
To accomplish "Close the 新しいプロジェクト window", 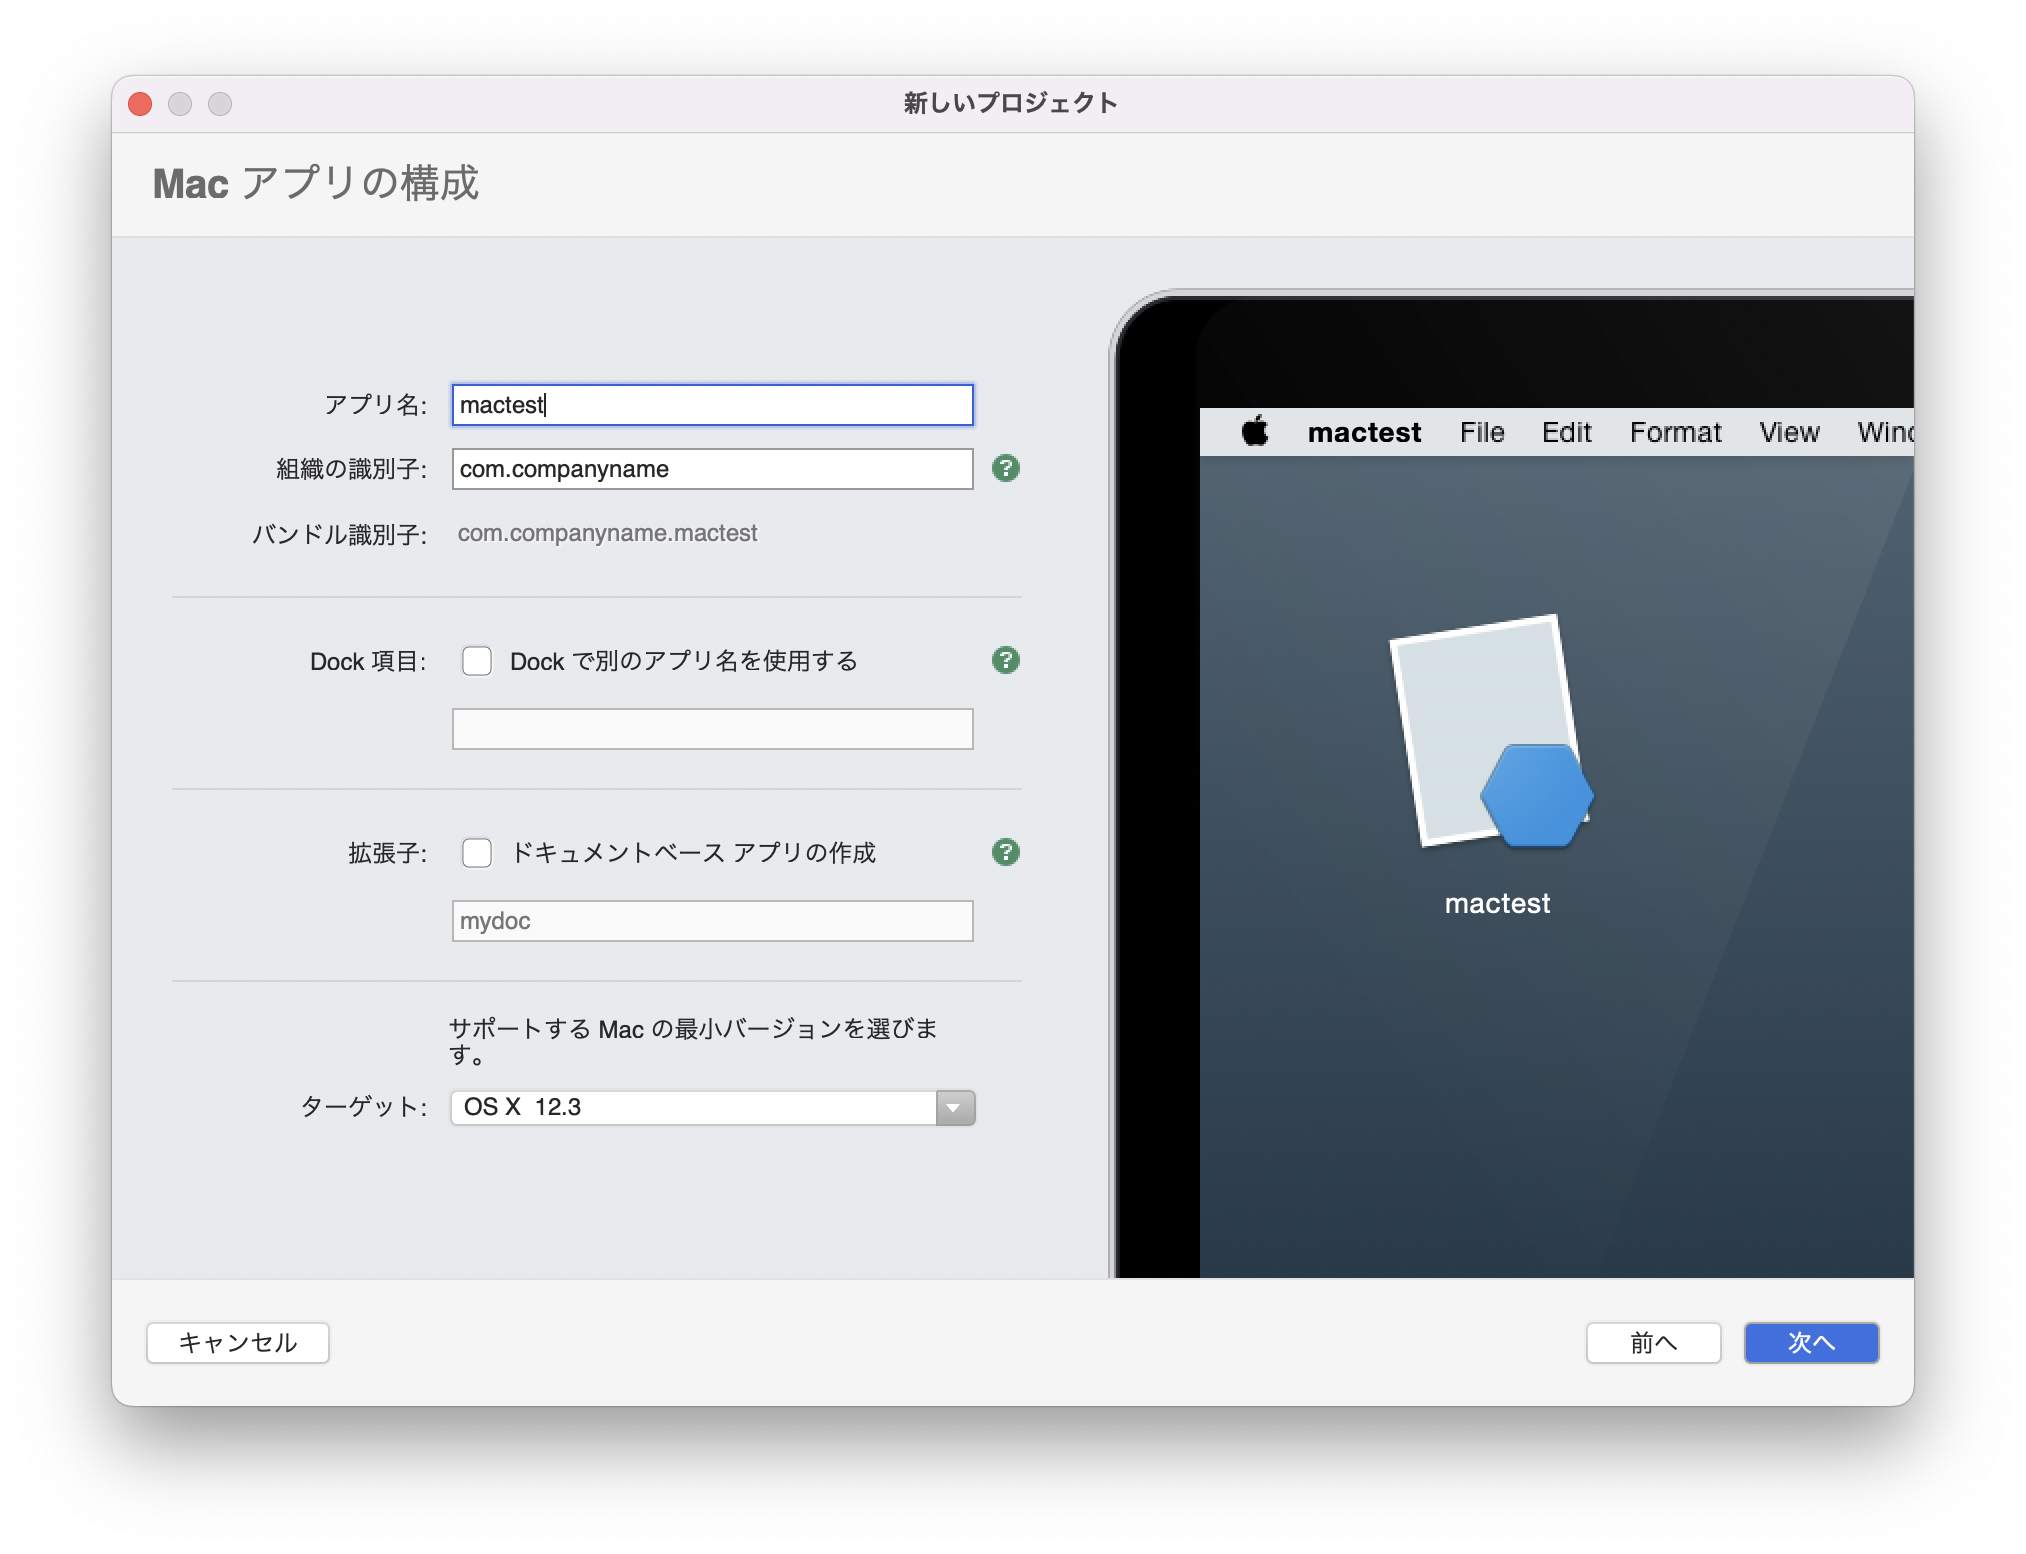I will (140, 104).
